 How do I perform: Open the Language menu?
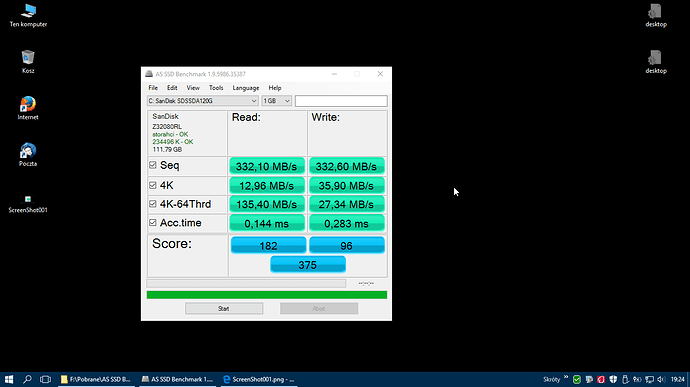click(x=246, y=88)
